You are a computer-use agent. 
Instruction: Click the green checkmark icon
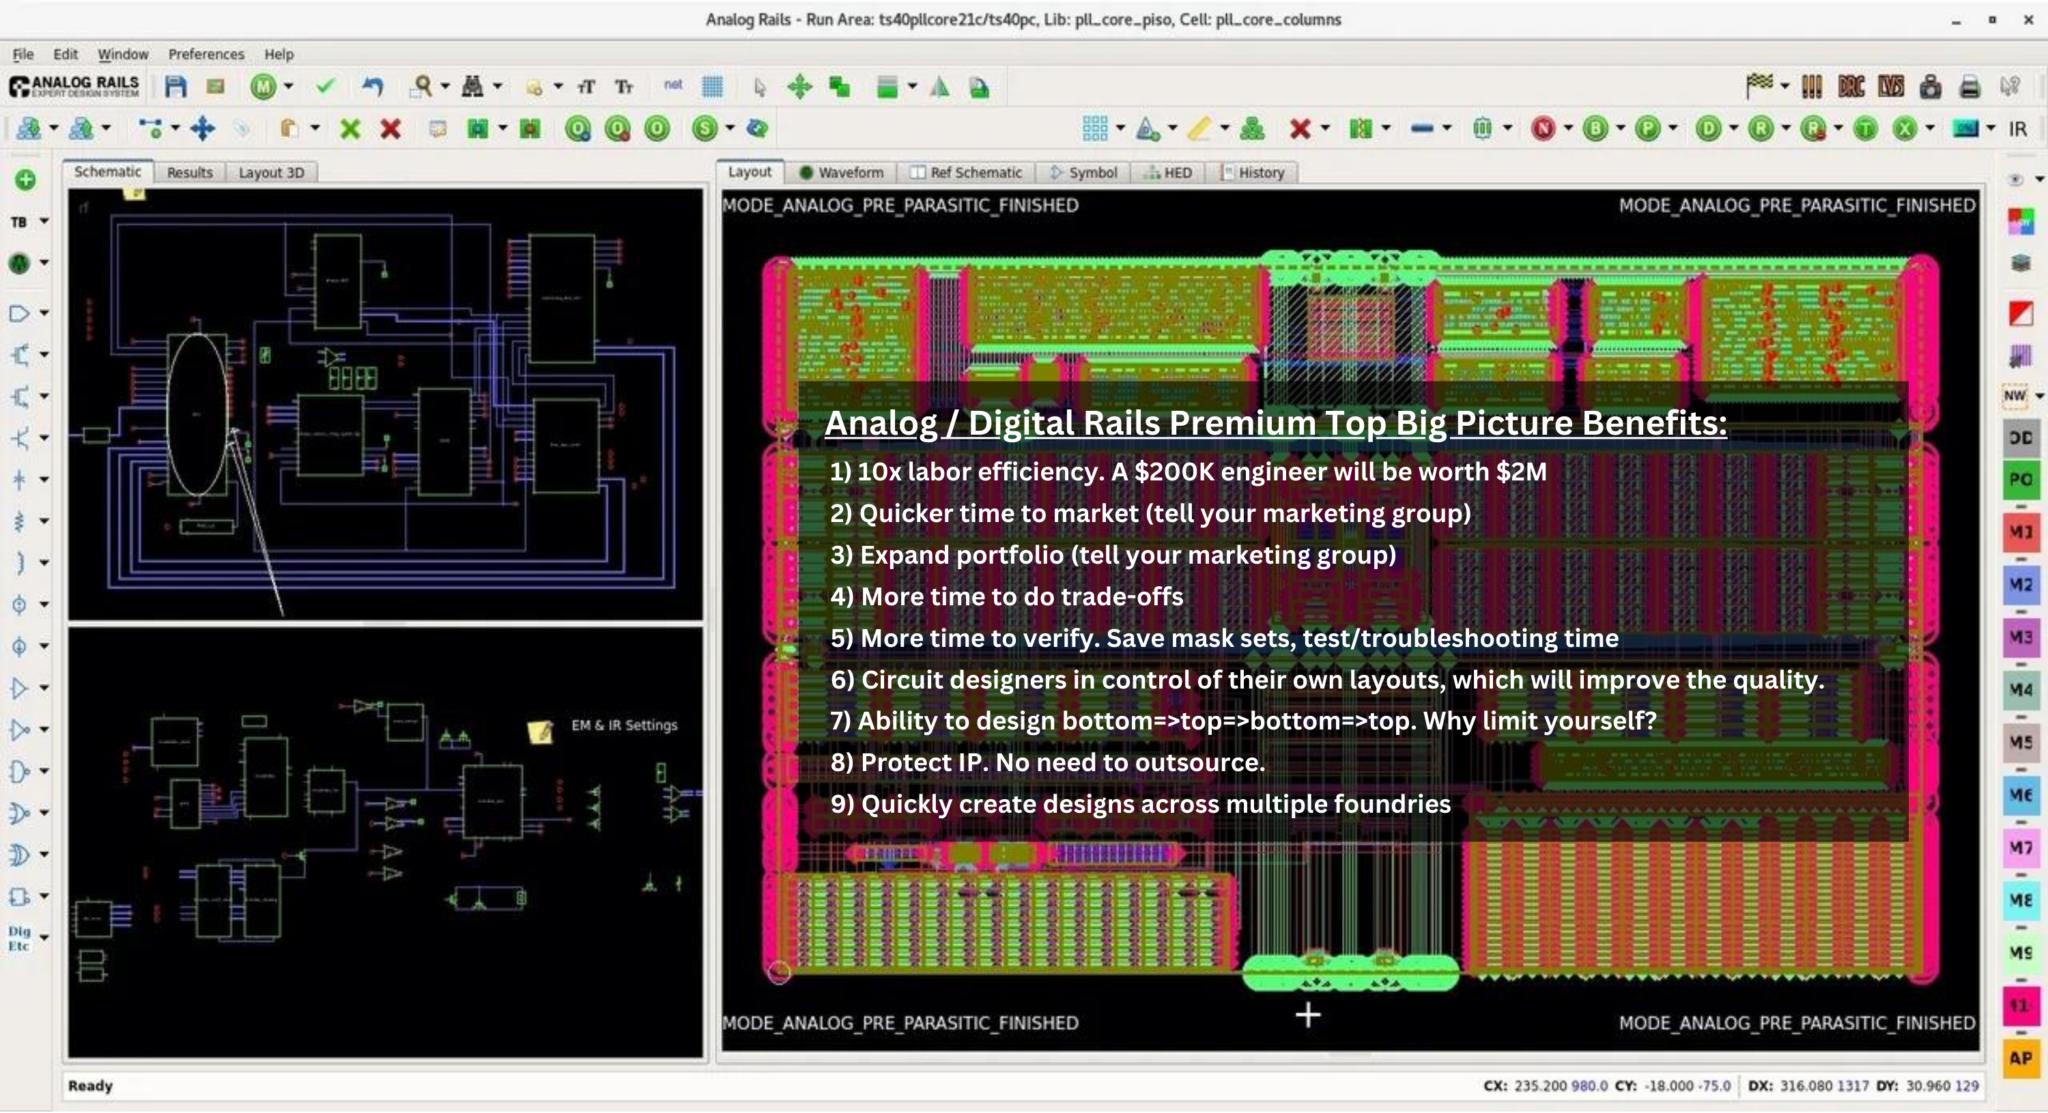[325, 87]
